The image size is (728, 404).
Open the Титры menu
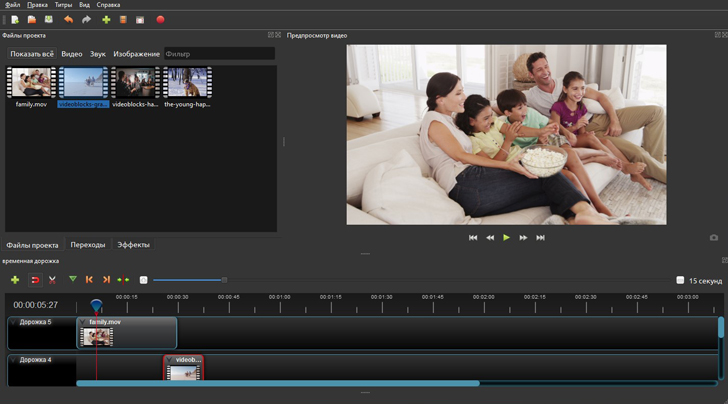(63, 5)
